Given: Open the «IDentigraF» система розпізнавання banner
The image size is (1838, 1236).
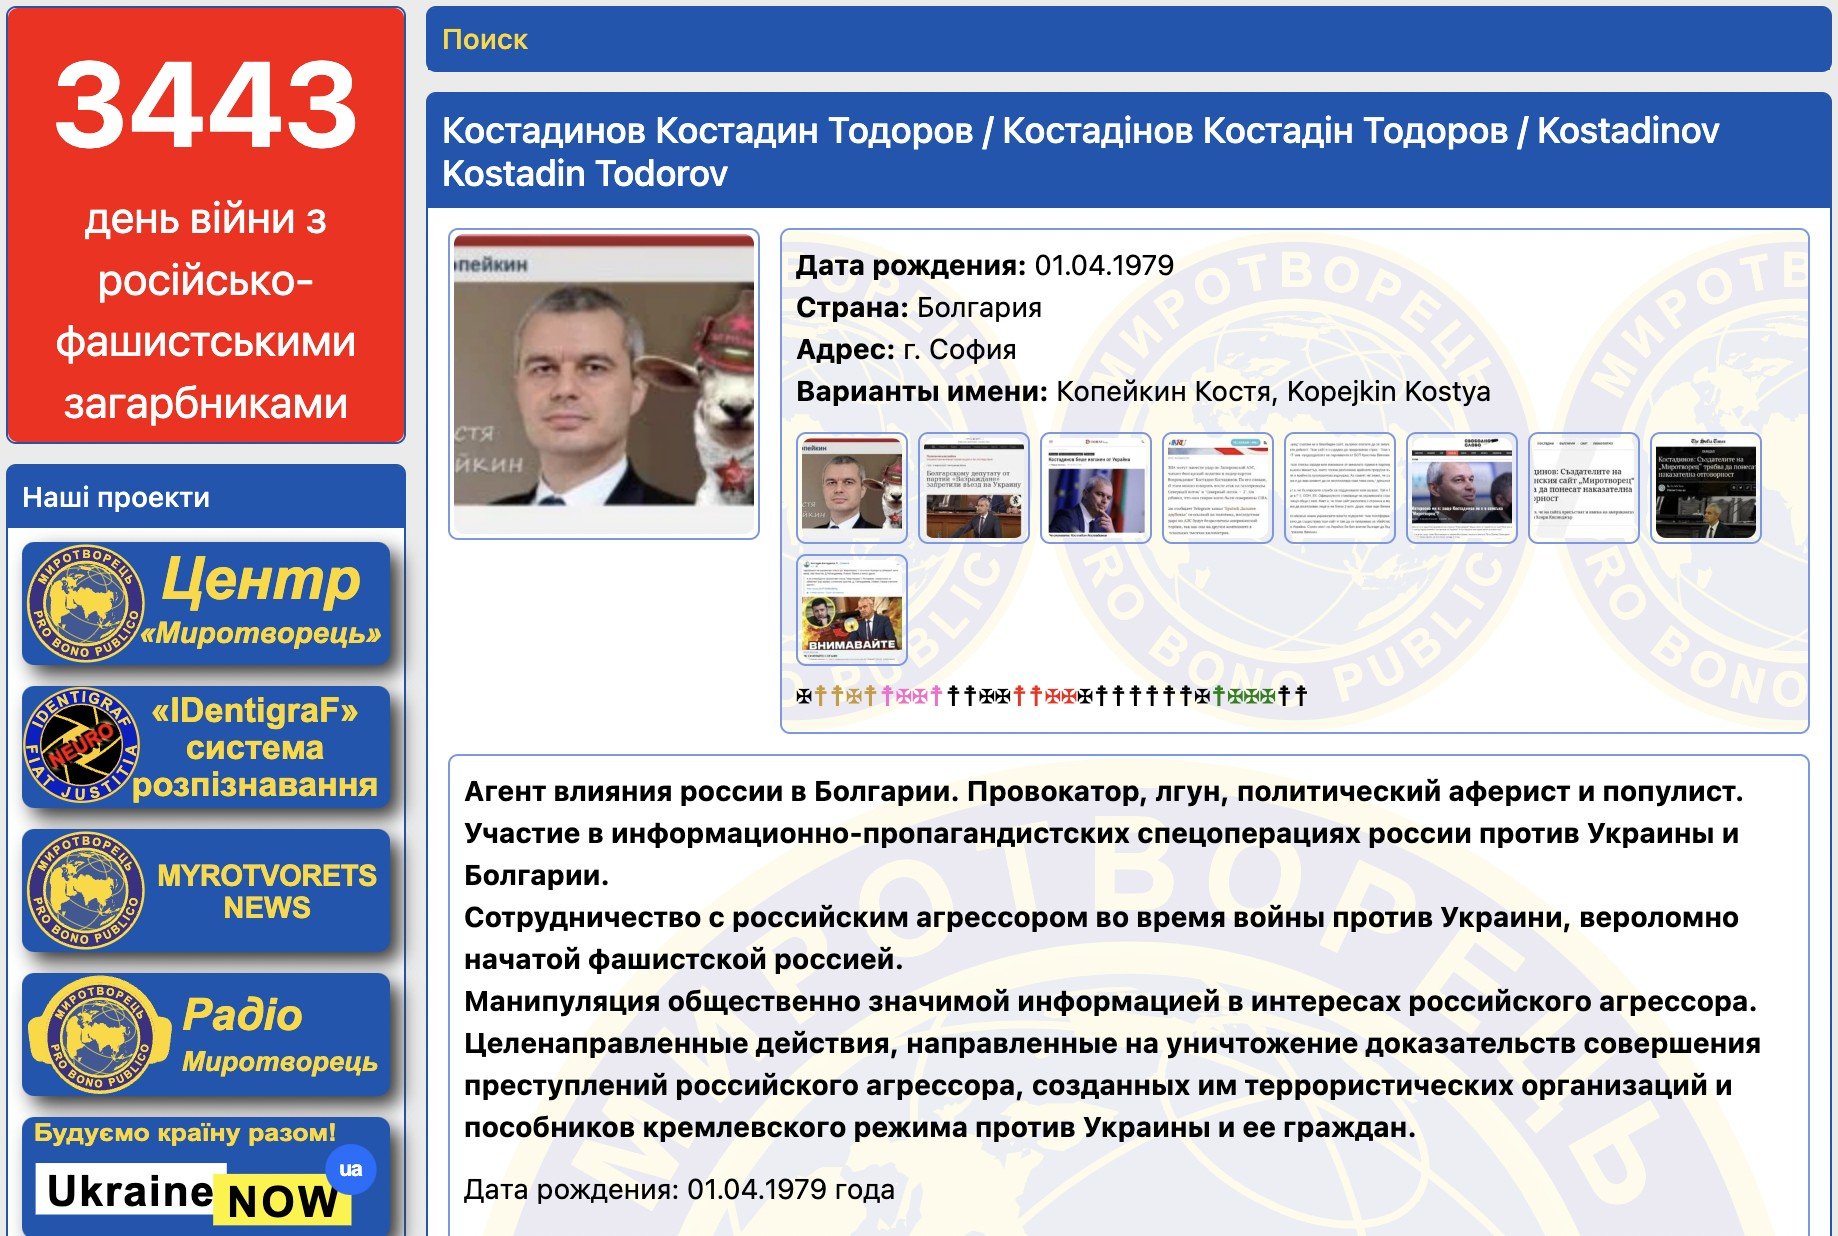Looking at the screenshot, I should (x=206, y=747).
